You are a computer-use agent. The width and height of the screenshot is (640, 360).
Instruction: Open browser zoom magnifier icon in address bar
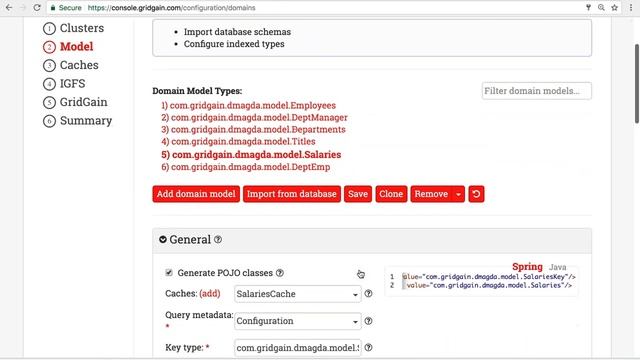(x=601, y=7)
